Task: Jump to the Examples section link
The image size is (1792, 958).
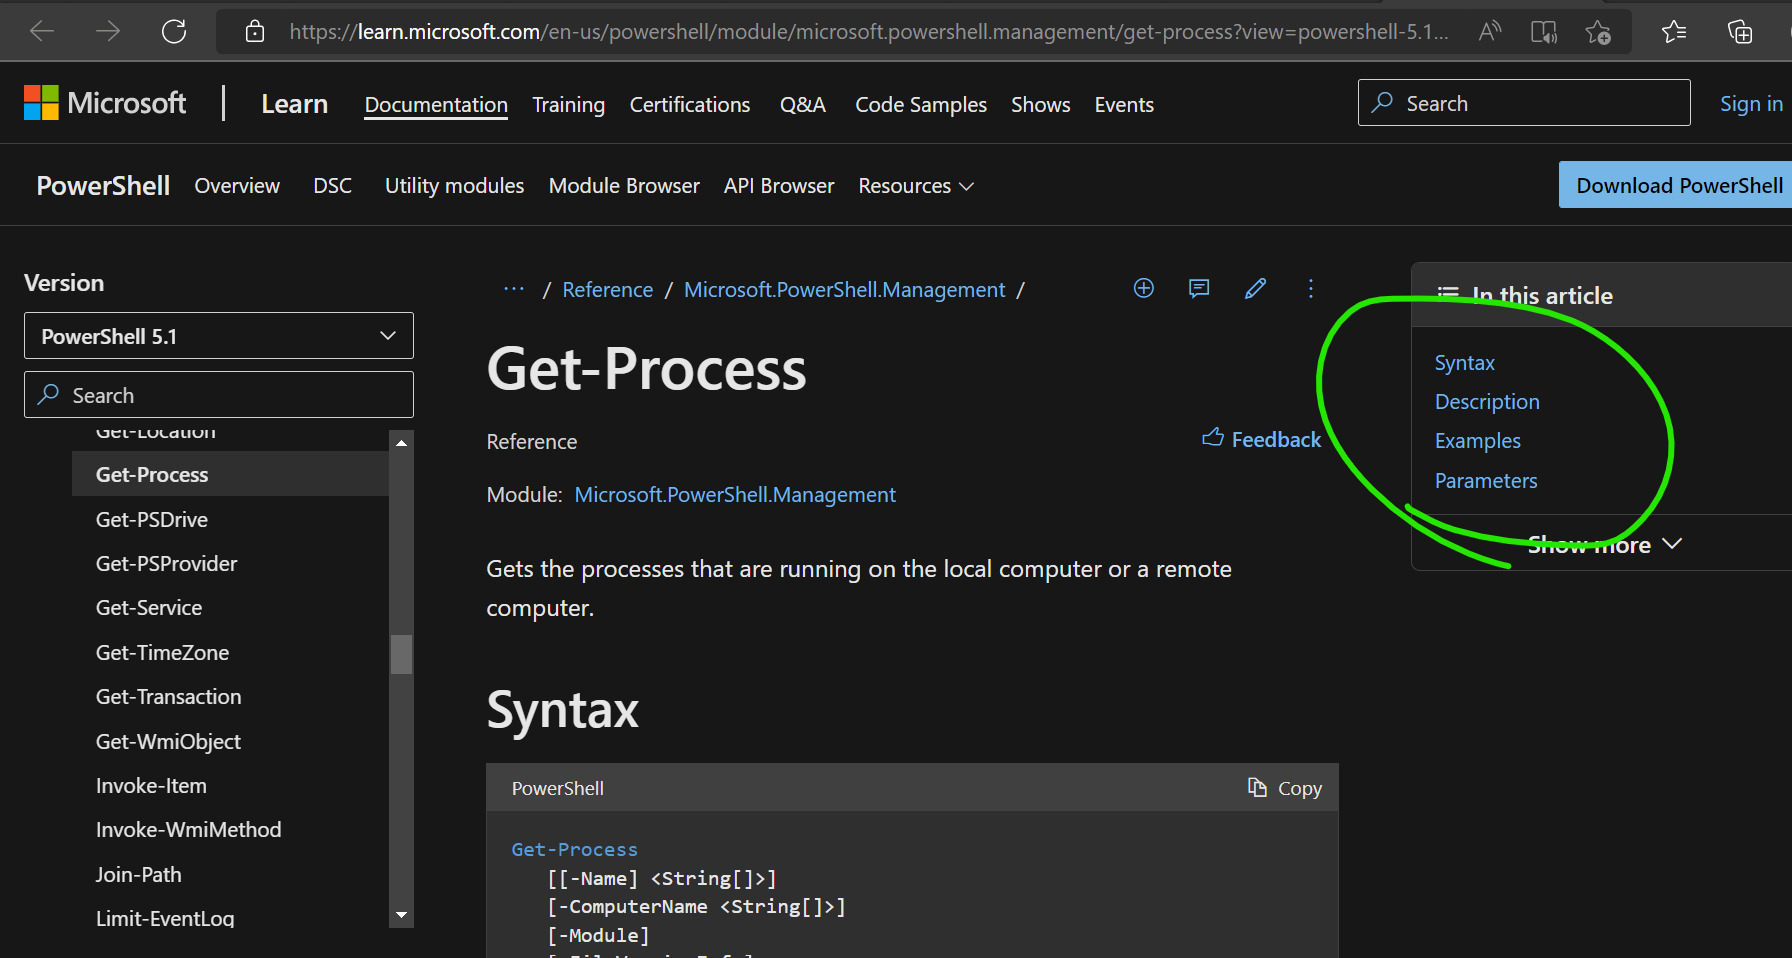Action: (1477, 441)
